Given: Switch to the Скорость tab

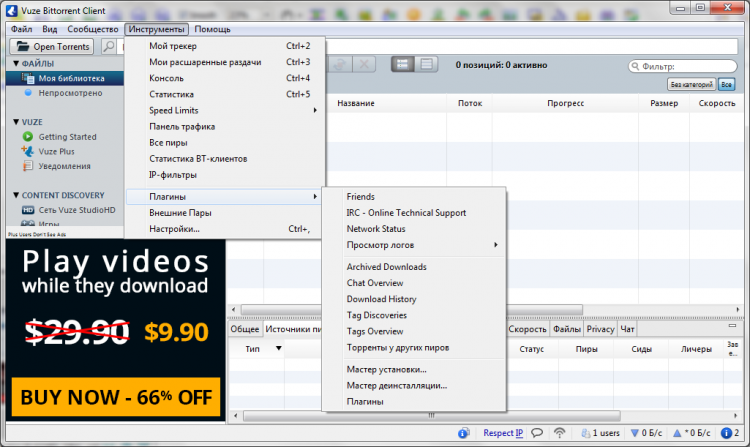Looking at the screenshot, I should click(527, 329).
